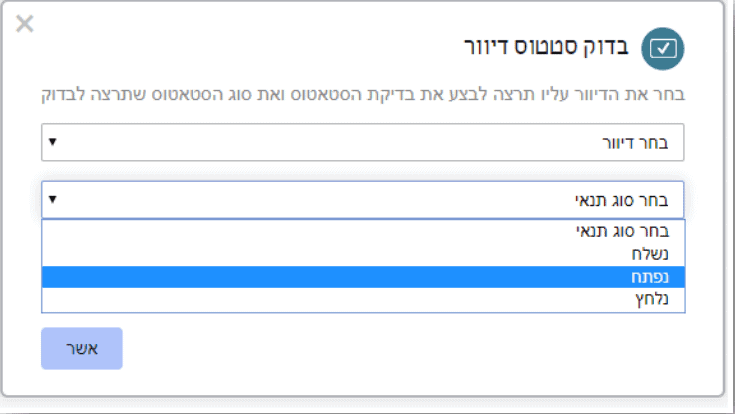
Task: Click the teal checkmark status icon
Action: click(x=662, y=49)
